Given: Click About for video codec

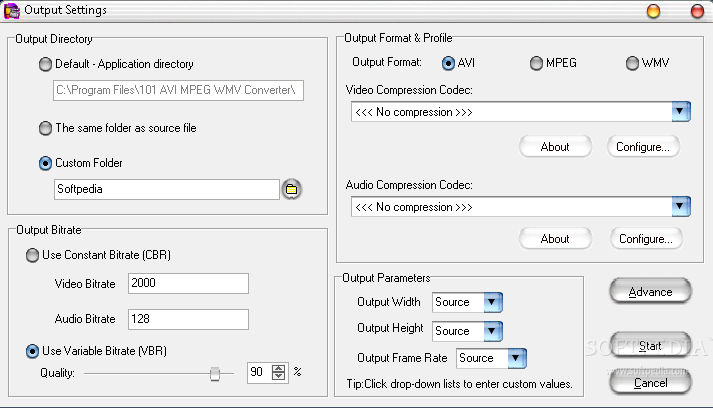Looking at the screenshot, I should (555, 147).
